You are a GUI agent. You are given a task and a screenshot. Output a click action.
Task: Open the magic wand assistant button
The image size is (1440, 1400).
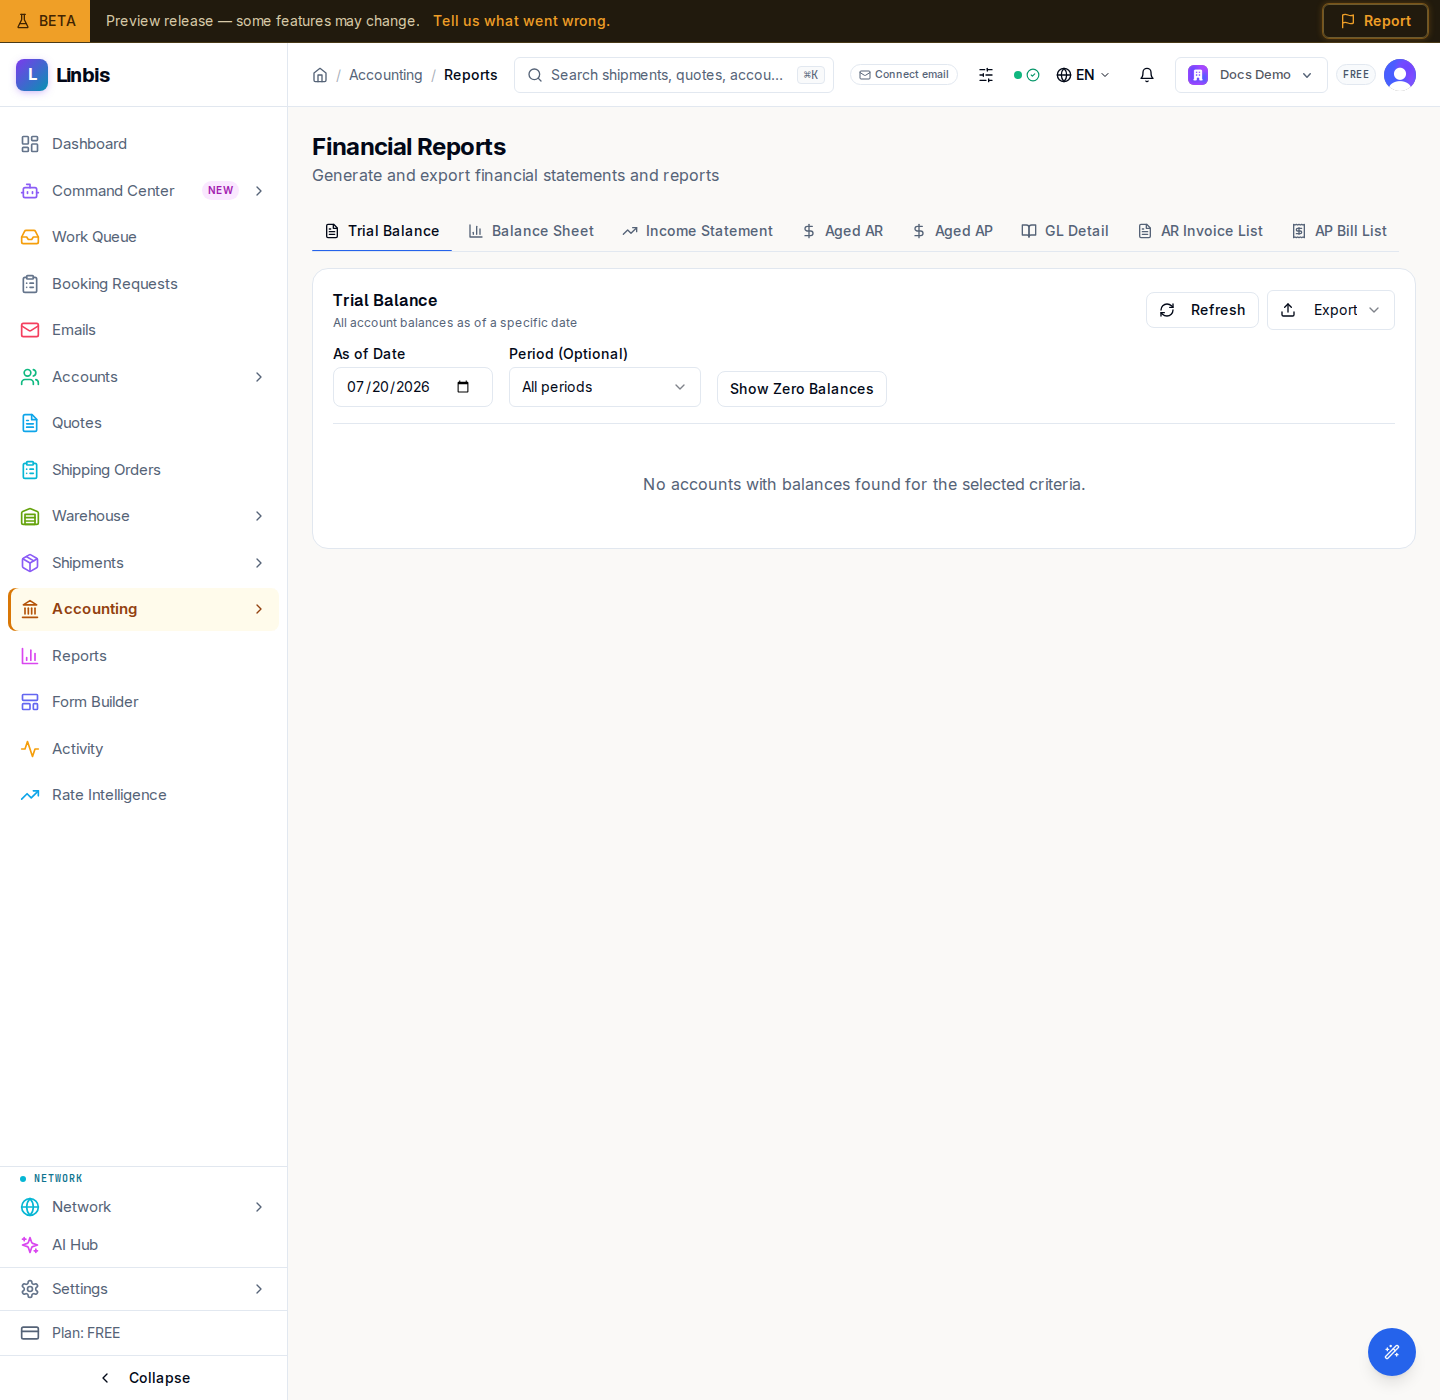click(1392, 1352)
